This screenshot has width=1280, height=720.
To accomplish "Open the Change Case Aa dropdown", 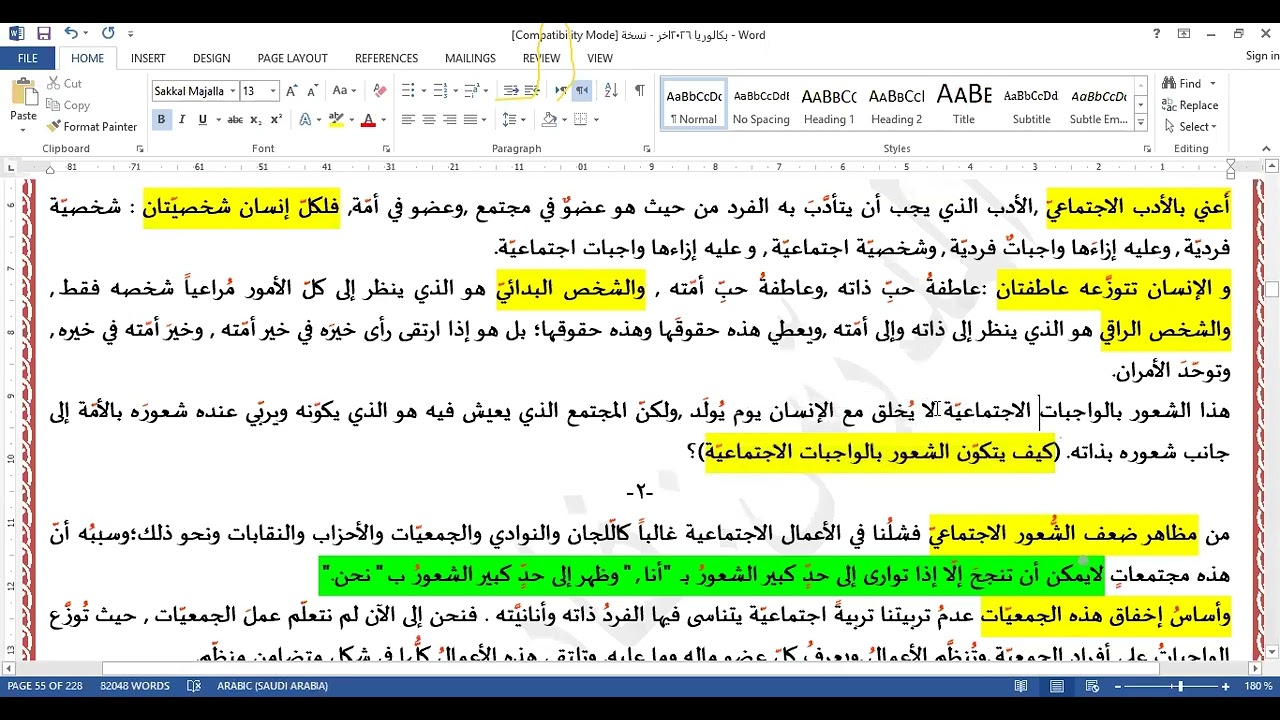I will tap(344, 91).
